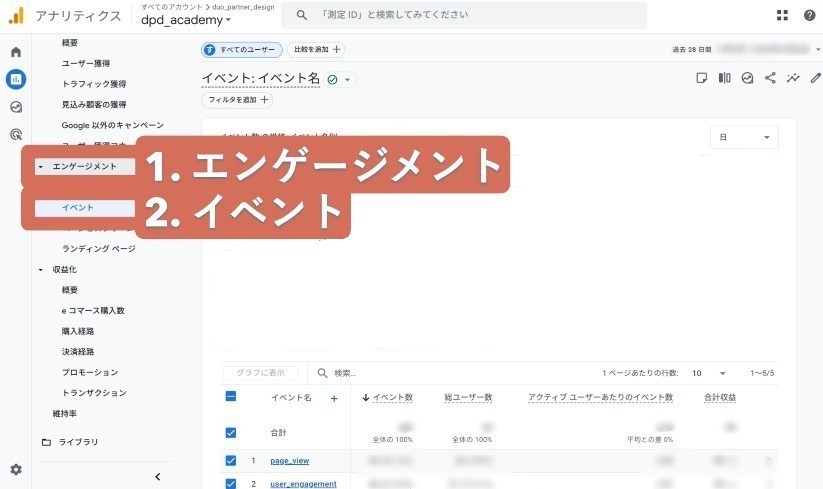The height and width of the screenshot is (489, 823).
Task: Collapse the 収益化 section in sidebar
Action: pyautogui.click(x=41, y=270)
